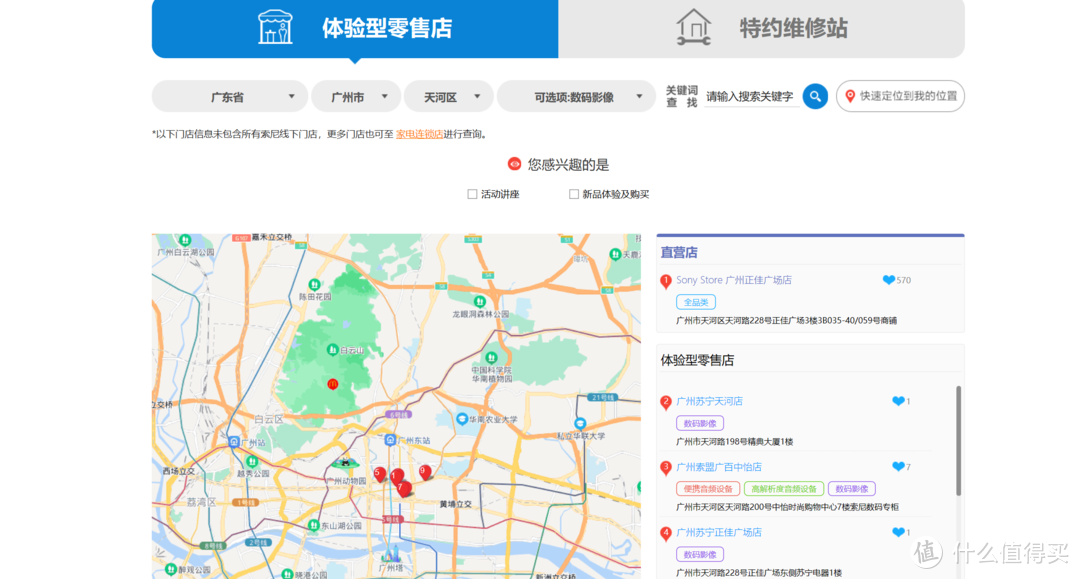Screen dimensions: 1080x579
Task: Click the 黄埔立交 label on map
Action: (456, 504)
